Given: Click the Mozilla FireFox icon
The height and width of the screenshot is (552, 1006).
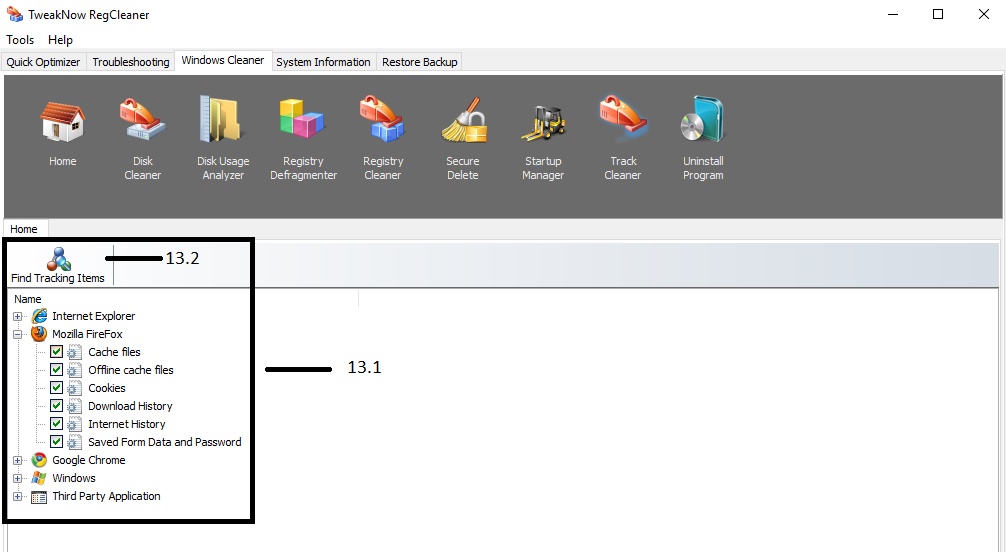Looking at the screenshot, I should pyautogui.click(x=39, y=334).
